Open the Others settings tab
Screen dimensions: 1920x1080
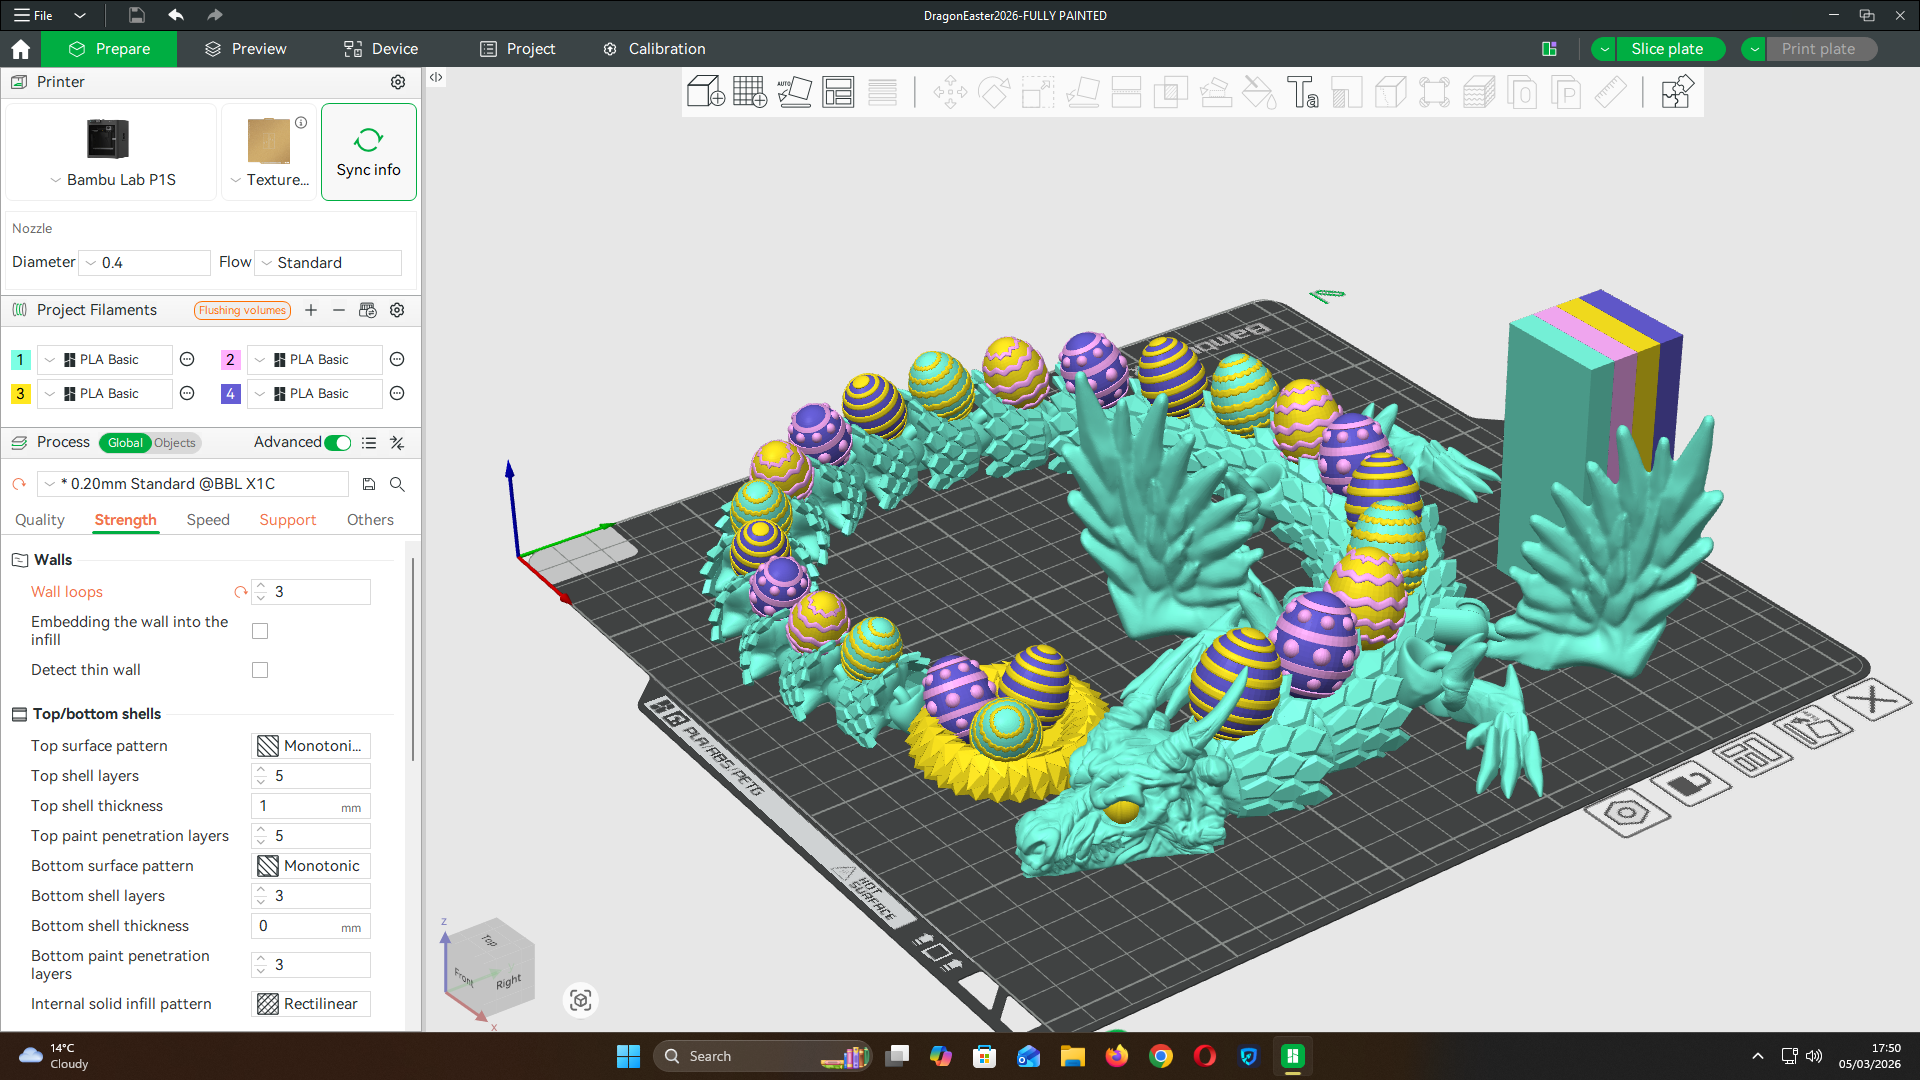(x=370, y=520)
